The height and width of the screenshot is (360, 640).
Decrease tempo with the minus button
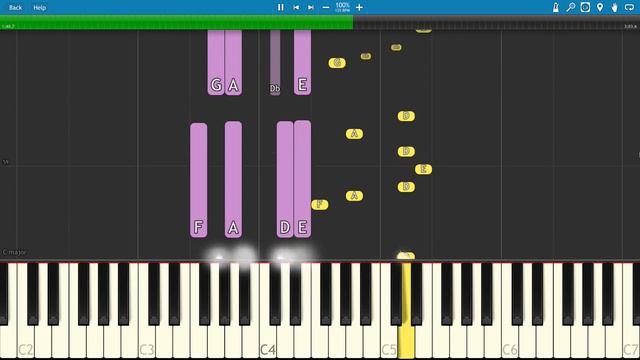tap(326, 7)
